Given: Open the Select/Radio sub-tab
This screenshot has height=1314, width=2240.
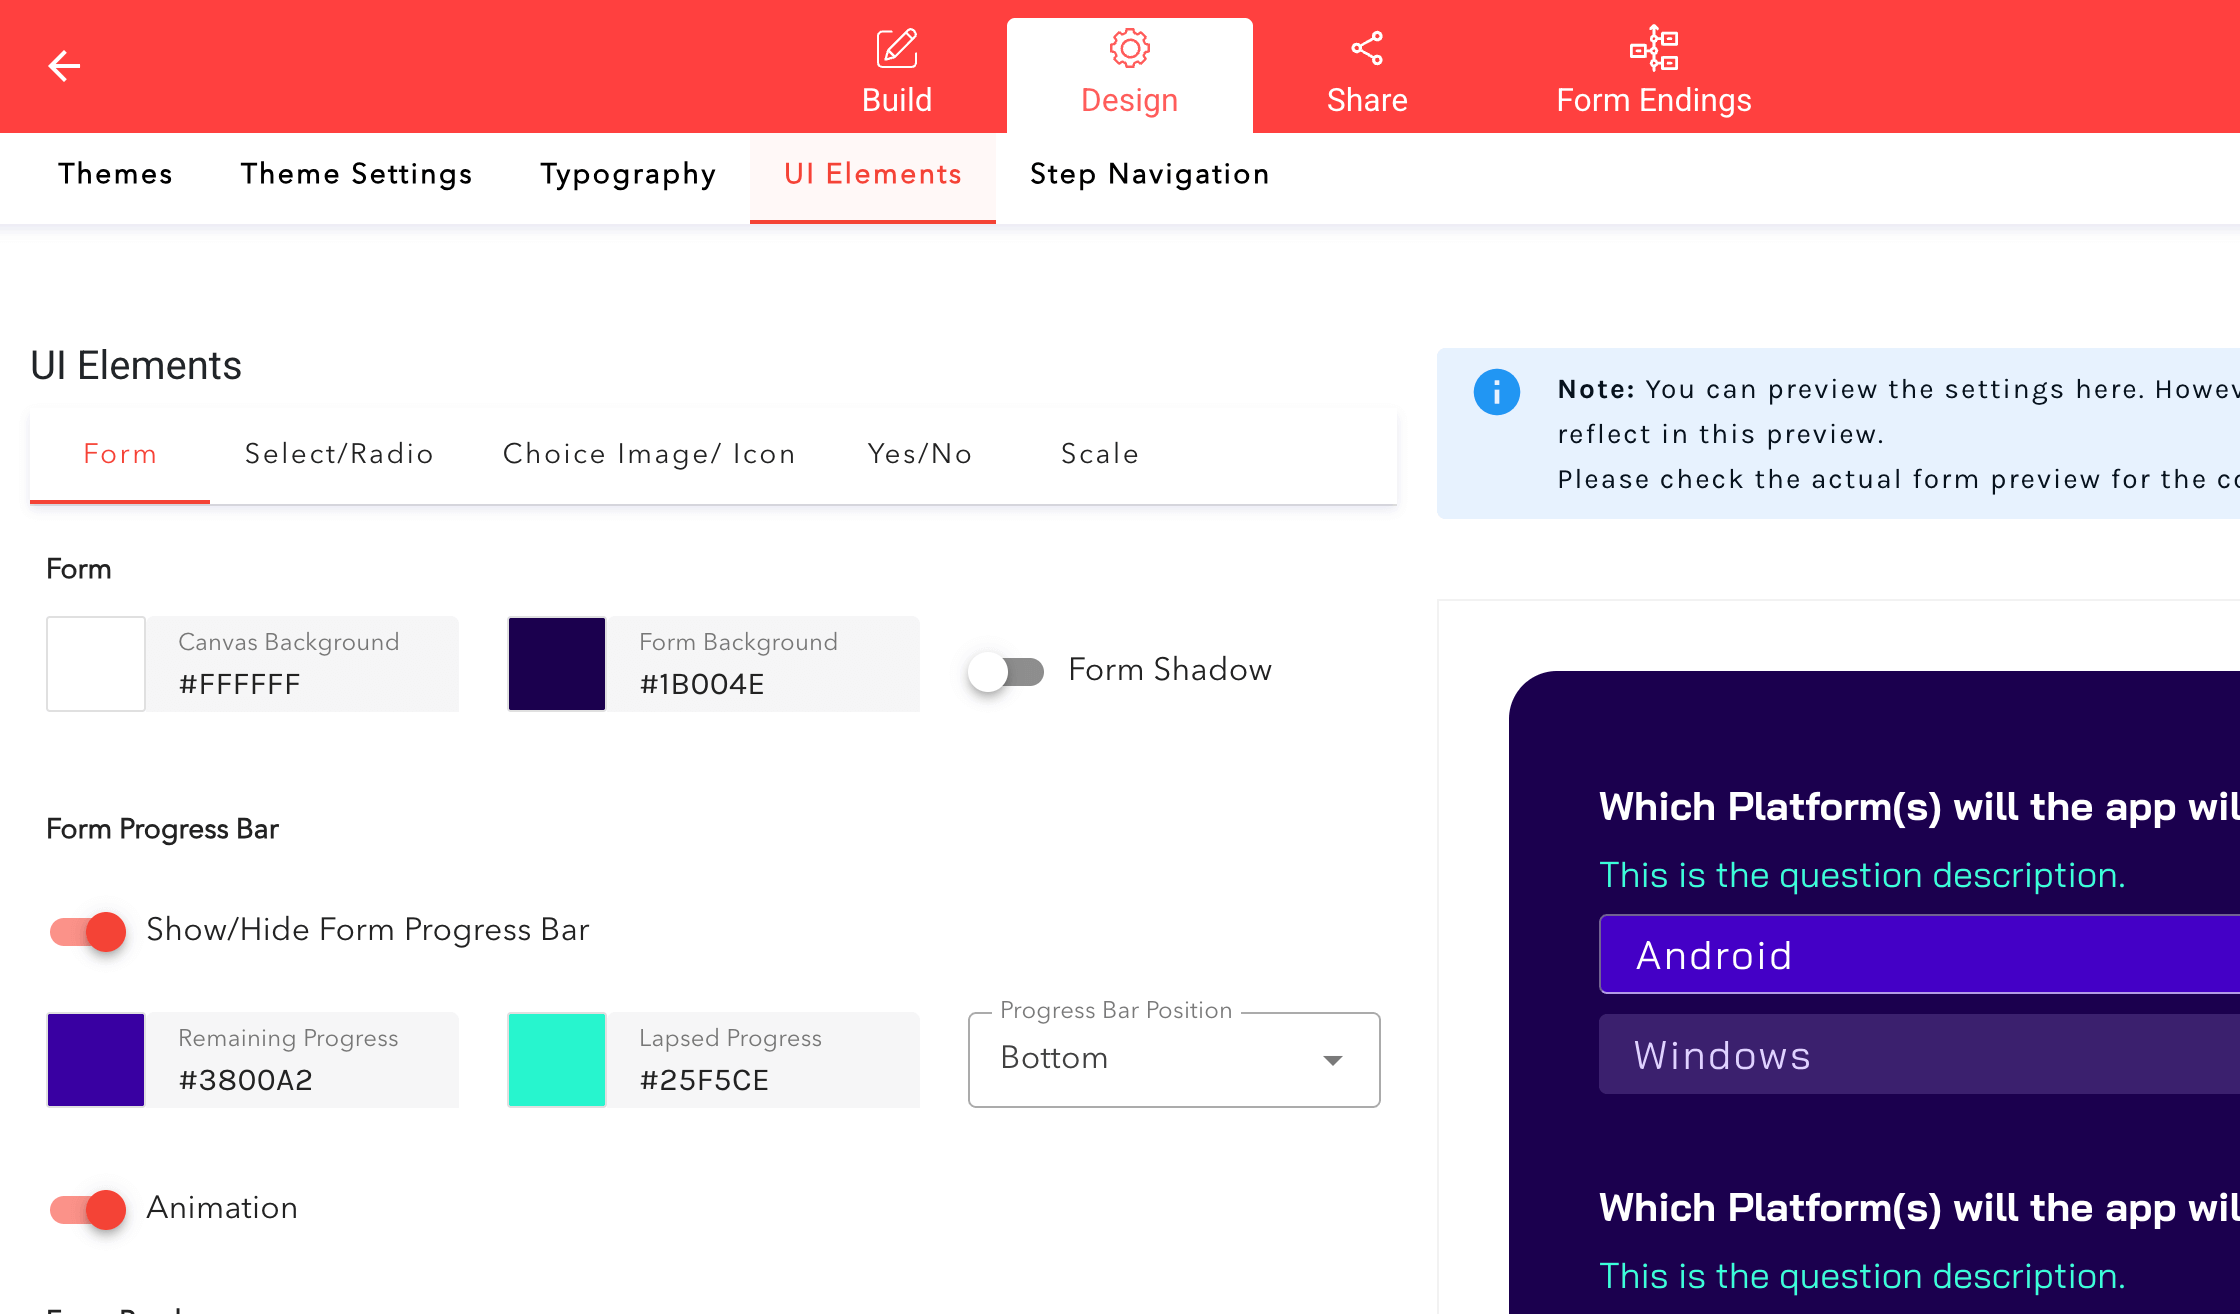Looking at the screenshot, I should [x=339, y=454].
